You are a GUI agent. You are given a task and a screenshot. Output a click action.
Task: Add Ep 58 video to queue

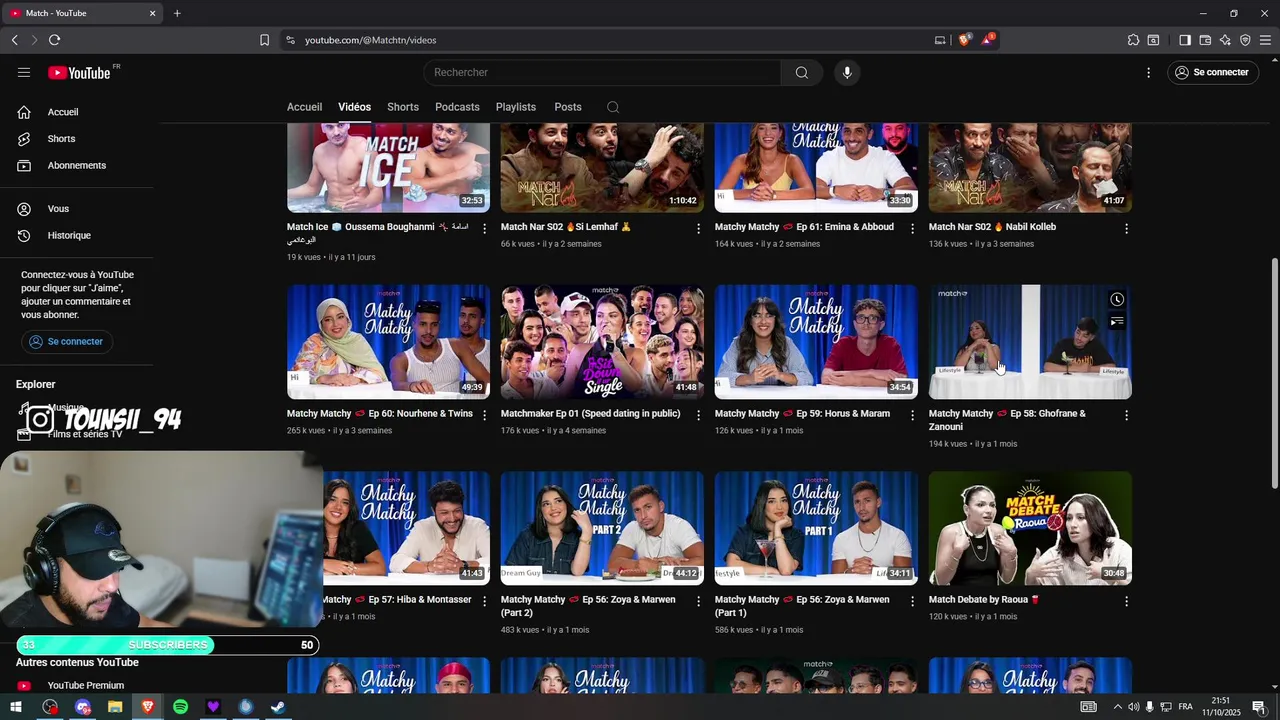(x=1117, y=322)
